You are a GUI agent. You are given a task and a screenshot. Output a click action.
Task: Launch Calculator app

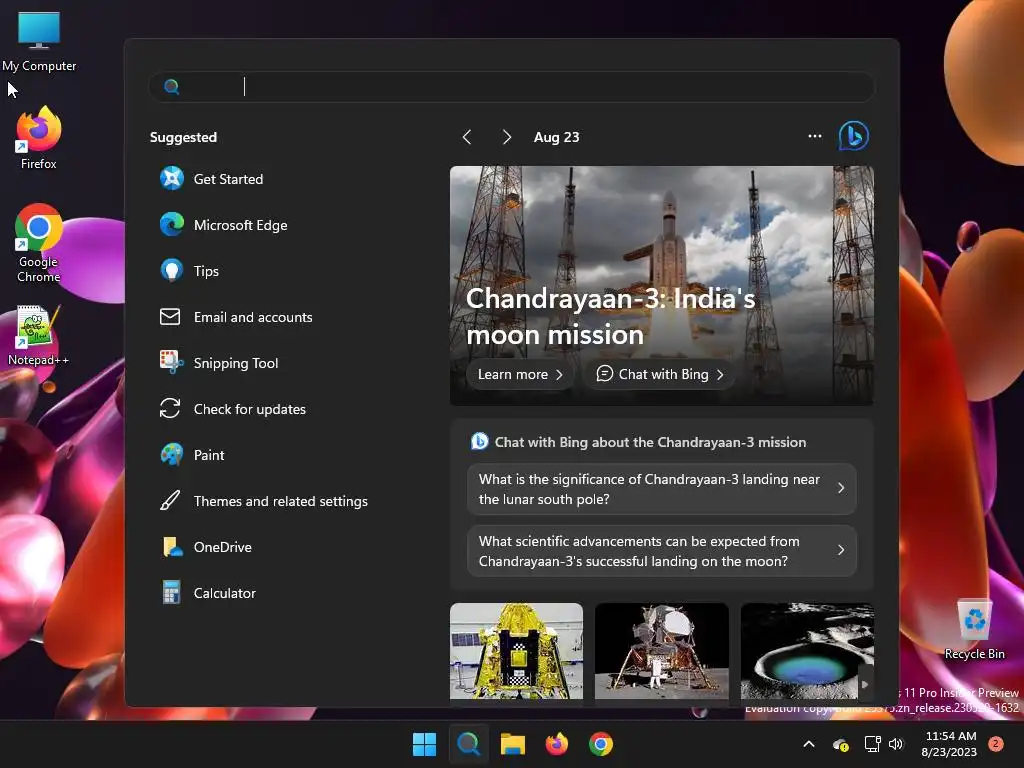point(208,593)
